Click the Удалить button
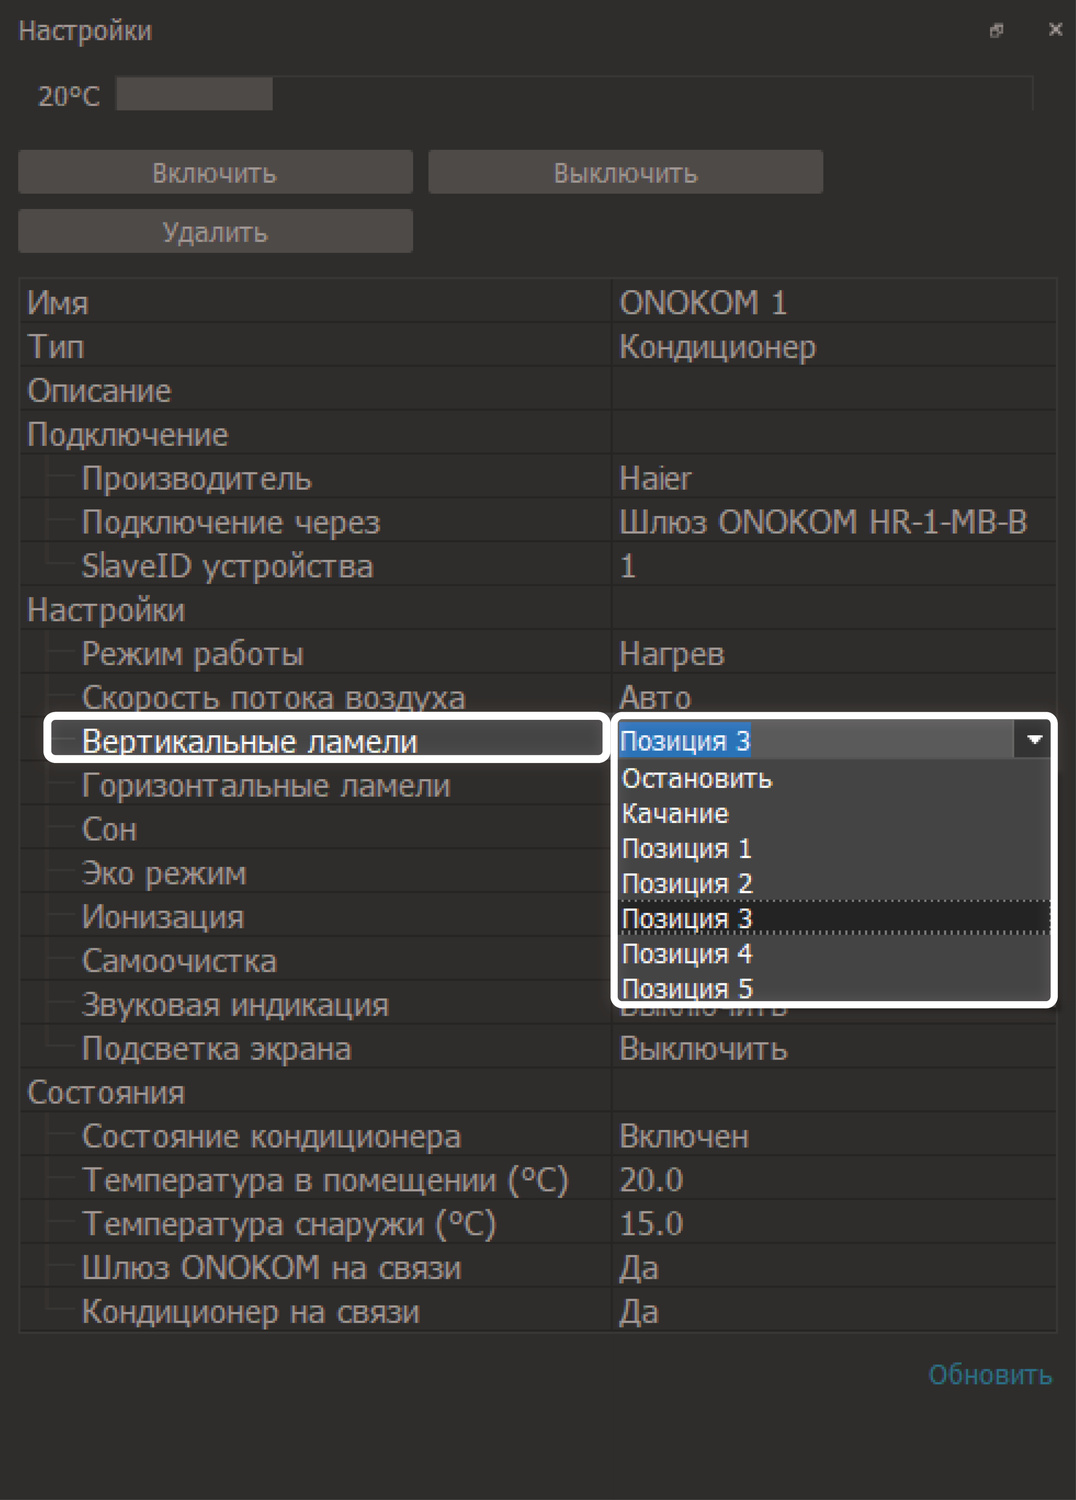The height and width of the screenshot is (1500, 1076). coord(215,232)
